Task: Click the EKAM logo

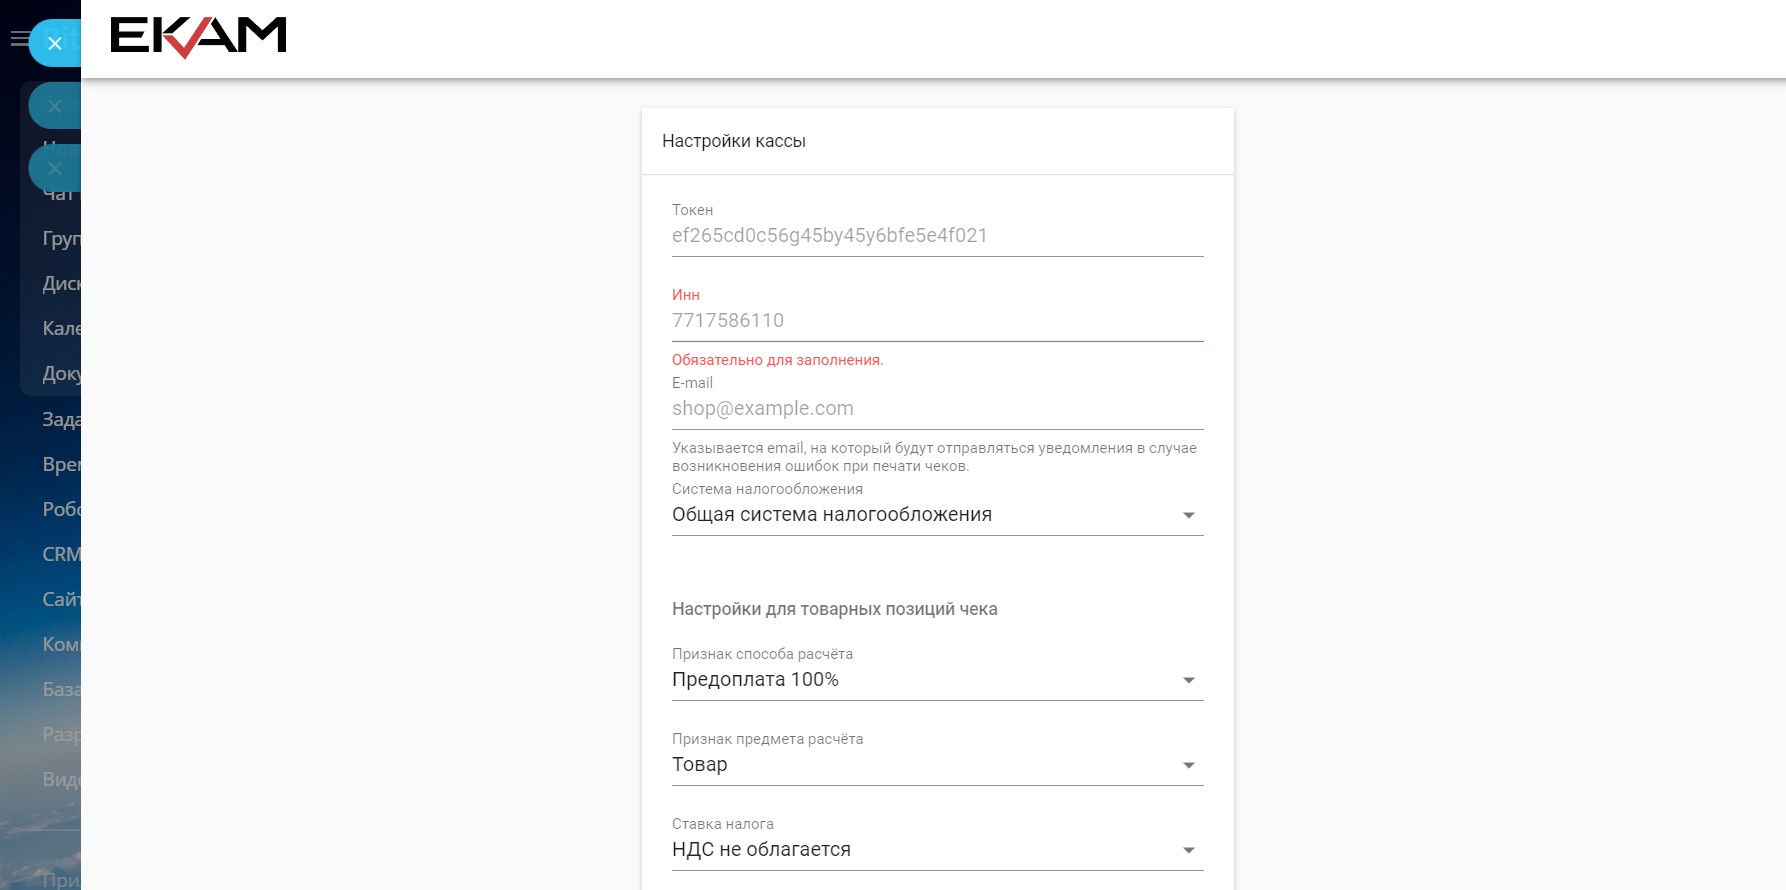Action: (x=198, y=37)
